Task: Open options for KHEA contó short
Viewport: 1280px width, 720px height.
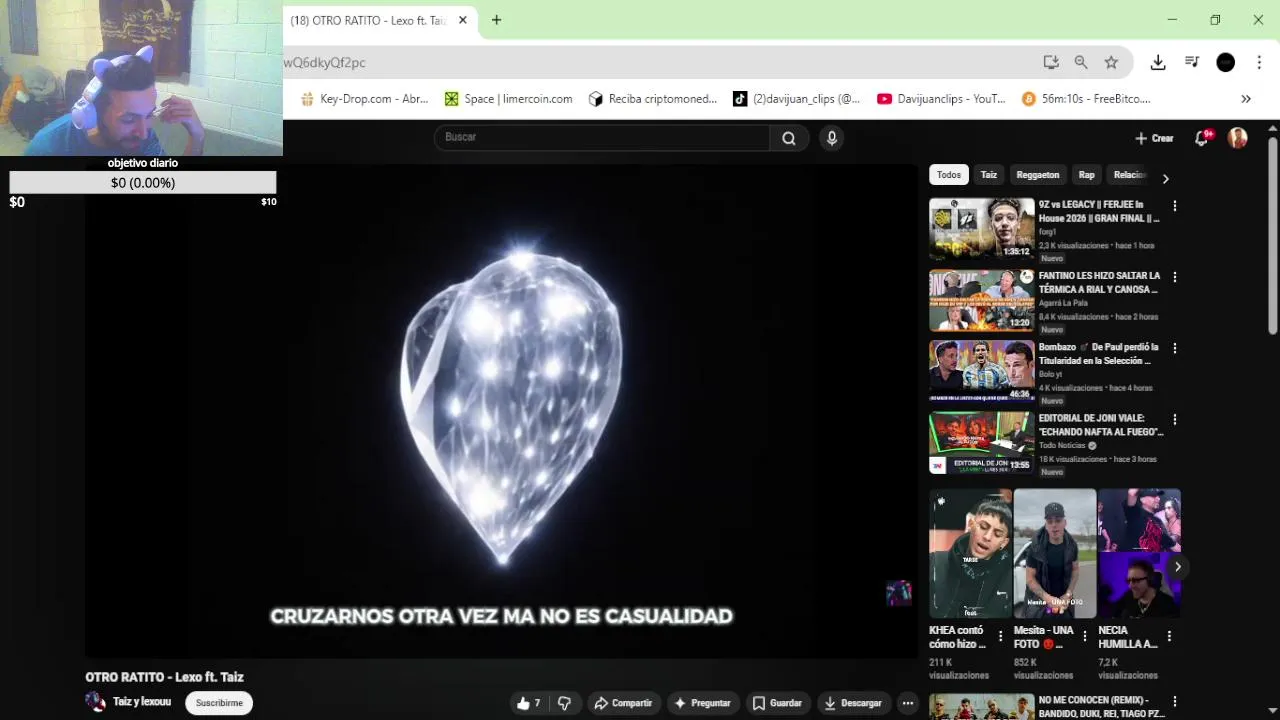Action: coord(1001,636)
